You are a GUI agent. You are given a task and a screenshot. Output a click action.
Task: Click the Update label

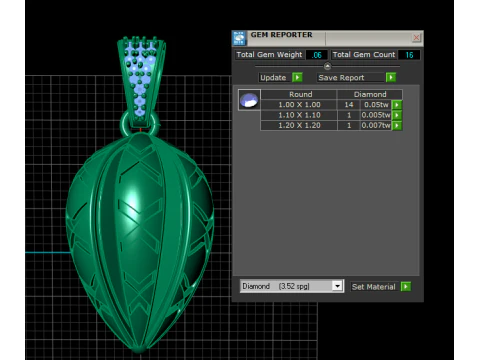273,78
